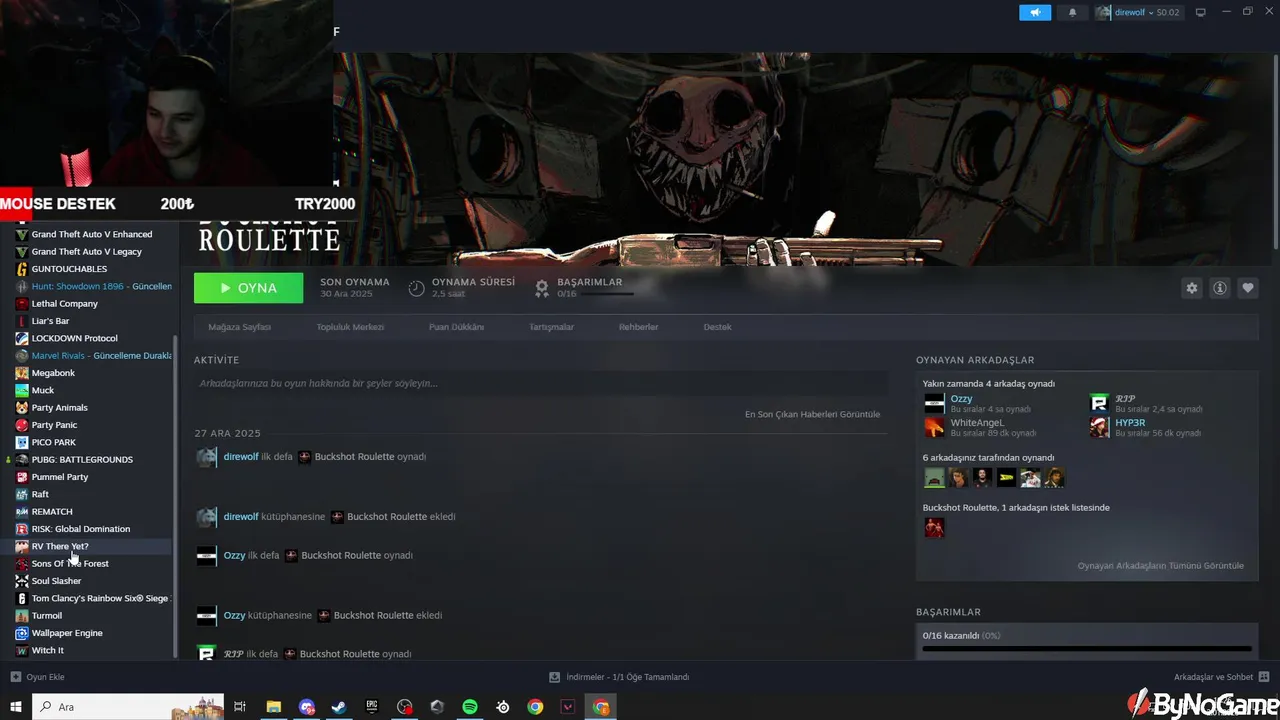This screenshot has height=720, width=1280.
Task: Open friend HYP3R's profile
Action: coord(1130,422)
